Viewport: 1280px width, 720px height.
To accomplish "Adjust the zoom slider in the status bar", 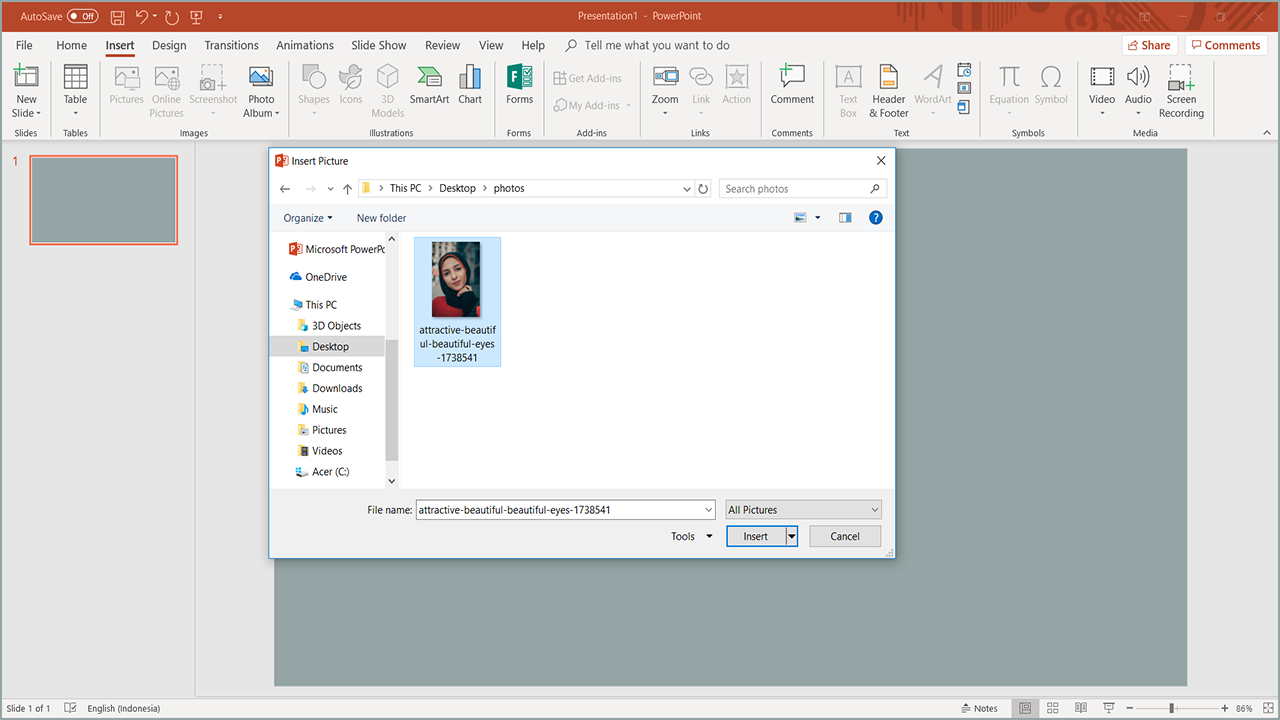I will click(1171, 708).
